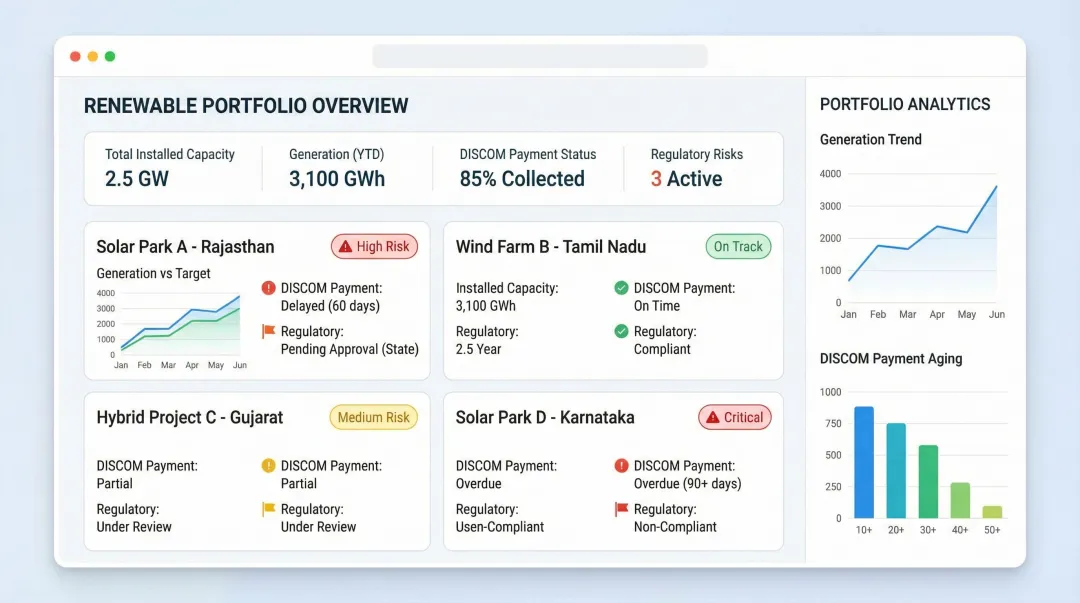Screen dimensions: 1080x603
Task: Click the red flag beside Non-Compliant regulatory status
Action: point(620,510)
